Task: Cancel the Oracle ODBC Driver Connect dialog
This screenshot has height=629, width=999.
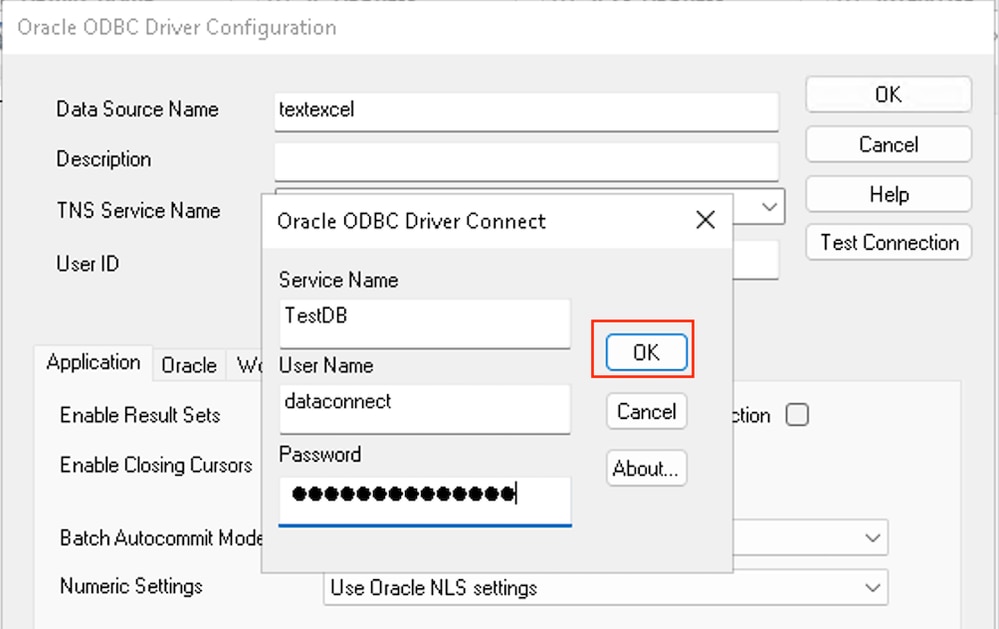Action: (646, 412)
